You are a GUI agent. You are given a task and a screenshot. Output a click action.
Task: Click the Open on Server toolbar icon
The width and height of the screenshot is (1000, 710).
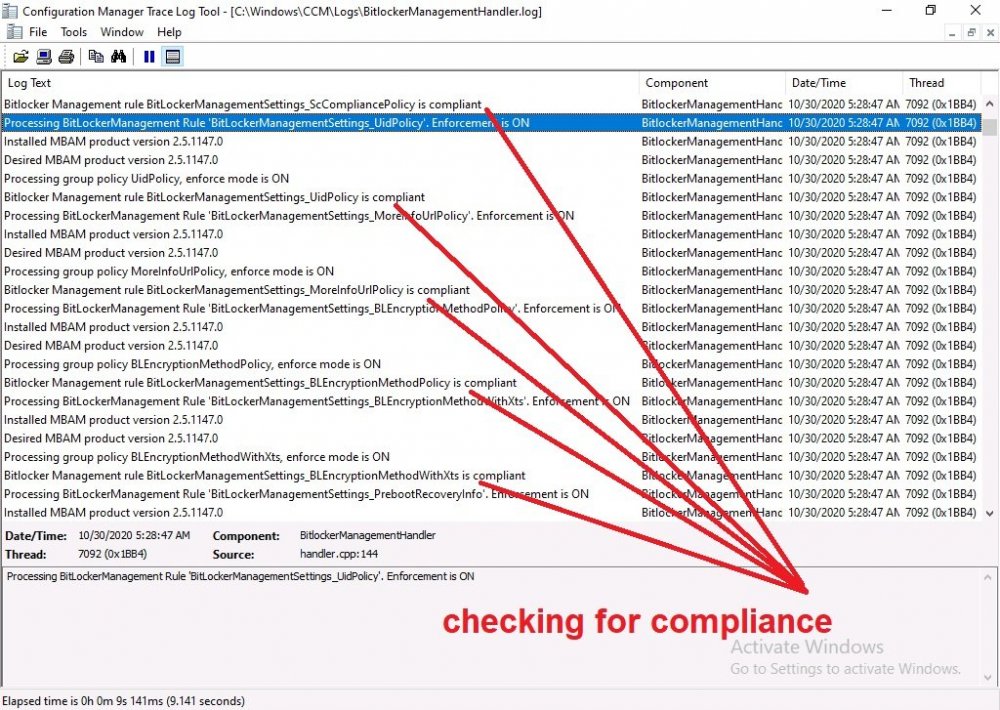coord(43,57)
